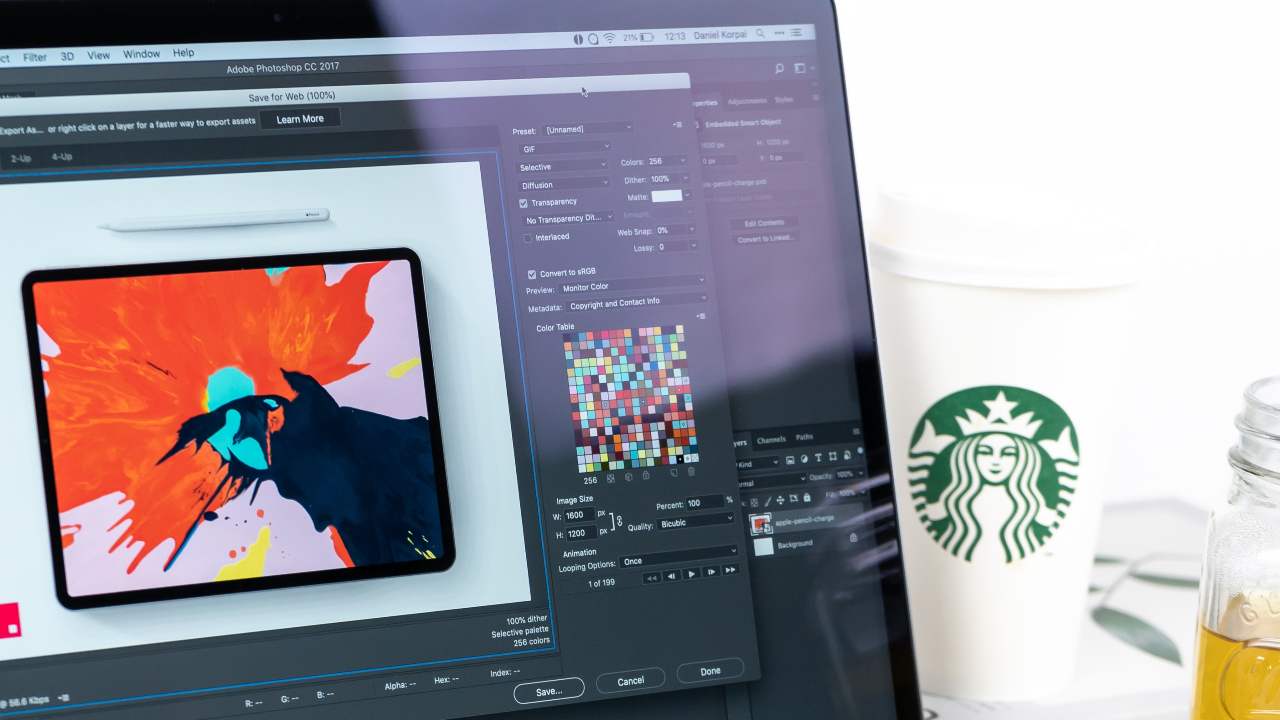Open the 3D menu
The width and height of the screenshot is (1280, 720).
point(67,56)
